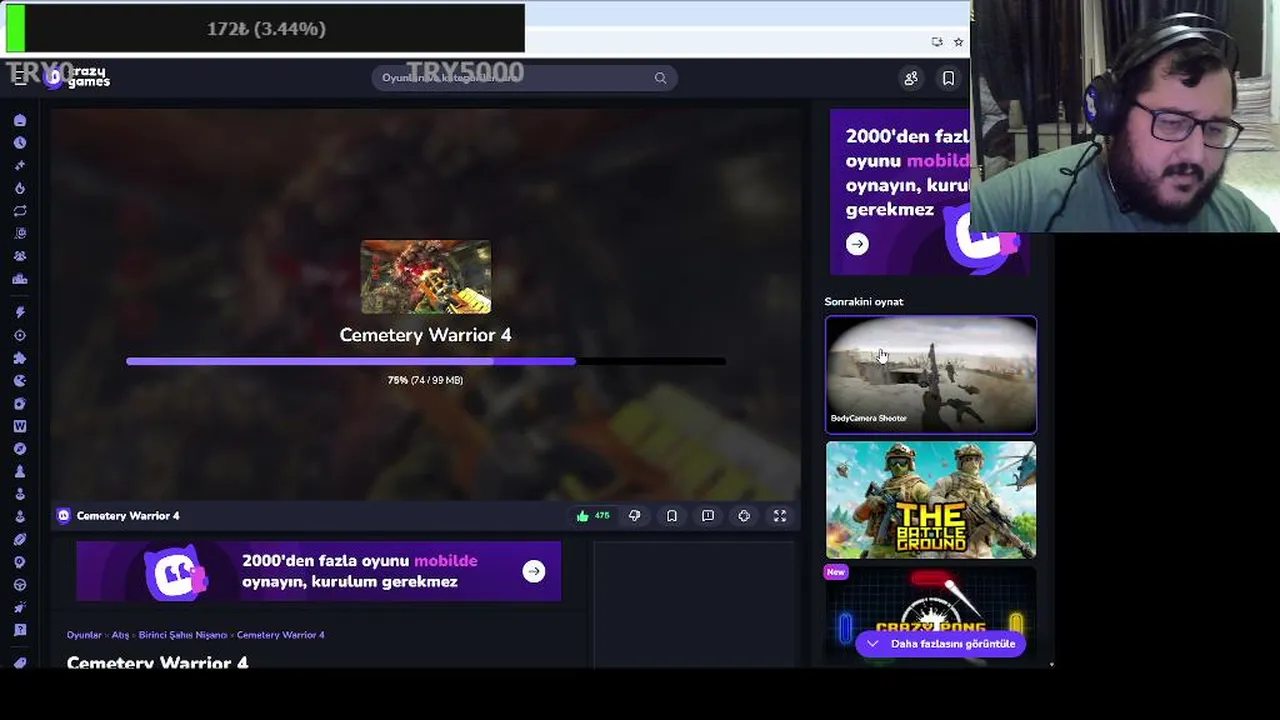Click the magnifier search icon
This screenshot has width=1280, height=720.
point(660,78)
